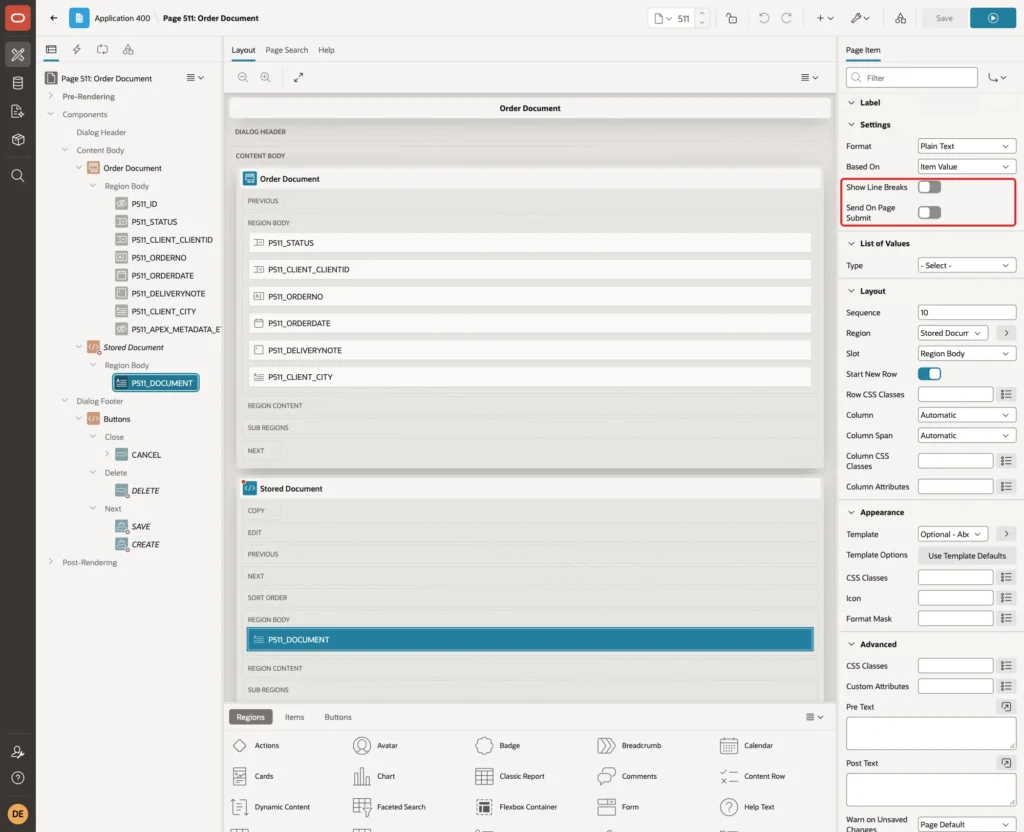
Task: Click the property Filter search field
Action: coord(911,78)
